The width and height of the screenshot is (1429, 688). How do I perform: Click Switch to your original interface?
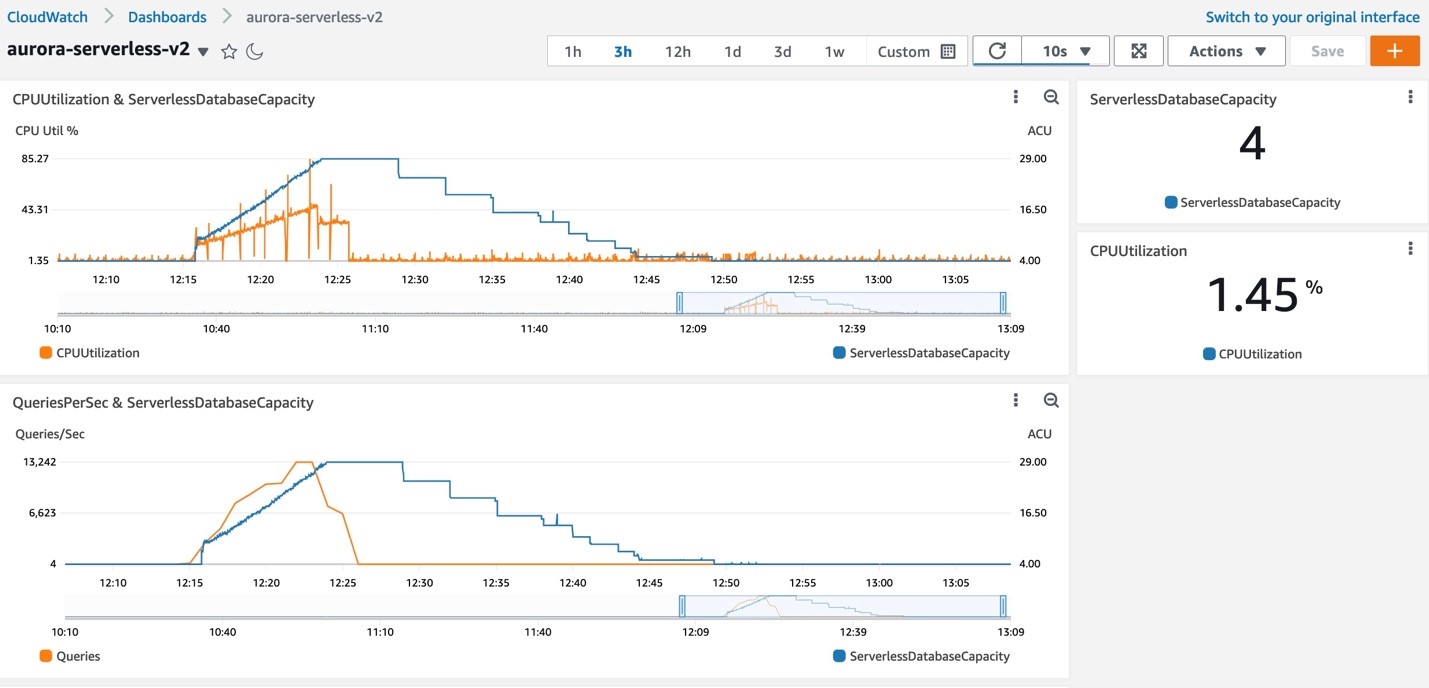pos(1311,16)
